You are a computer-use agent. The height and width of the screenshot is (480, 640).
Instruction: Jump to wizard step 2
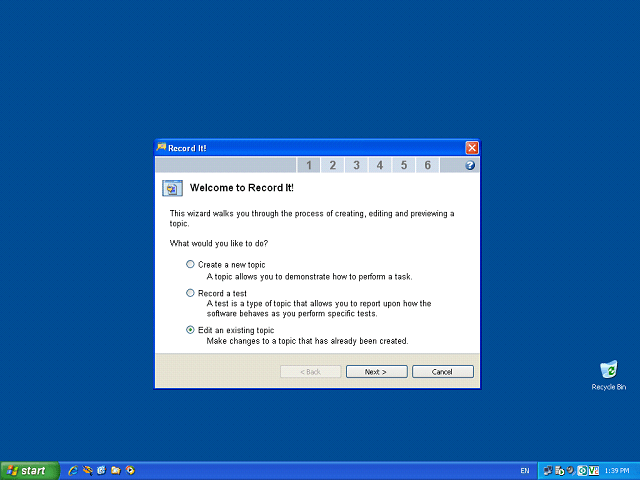click(332, 165)
